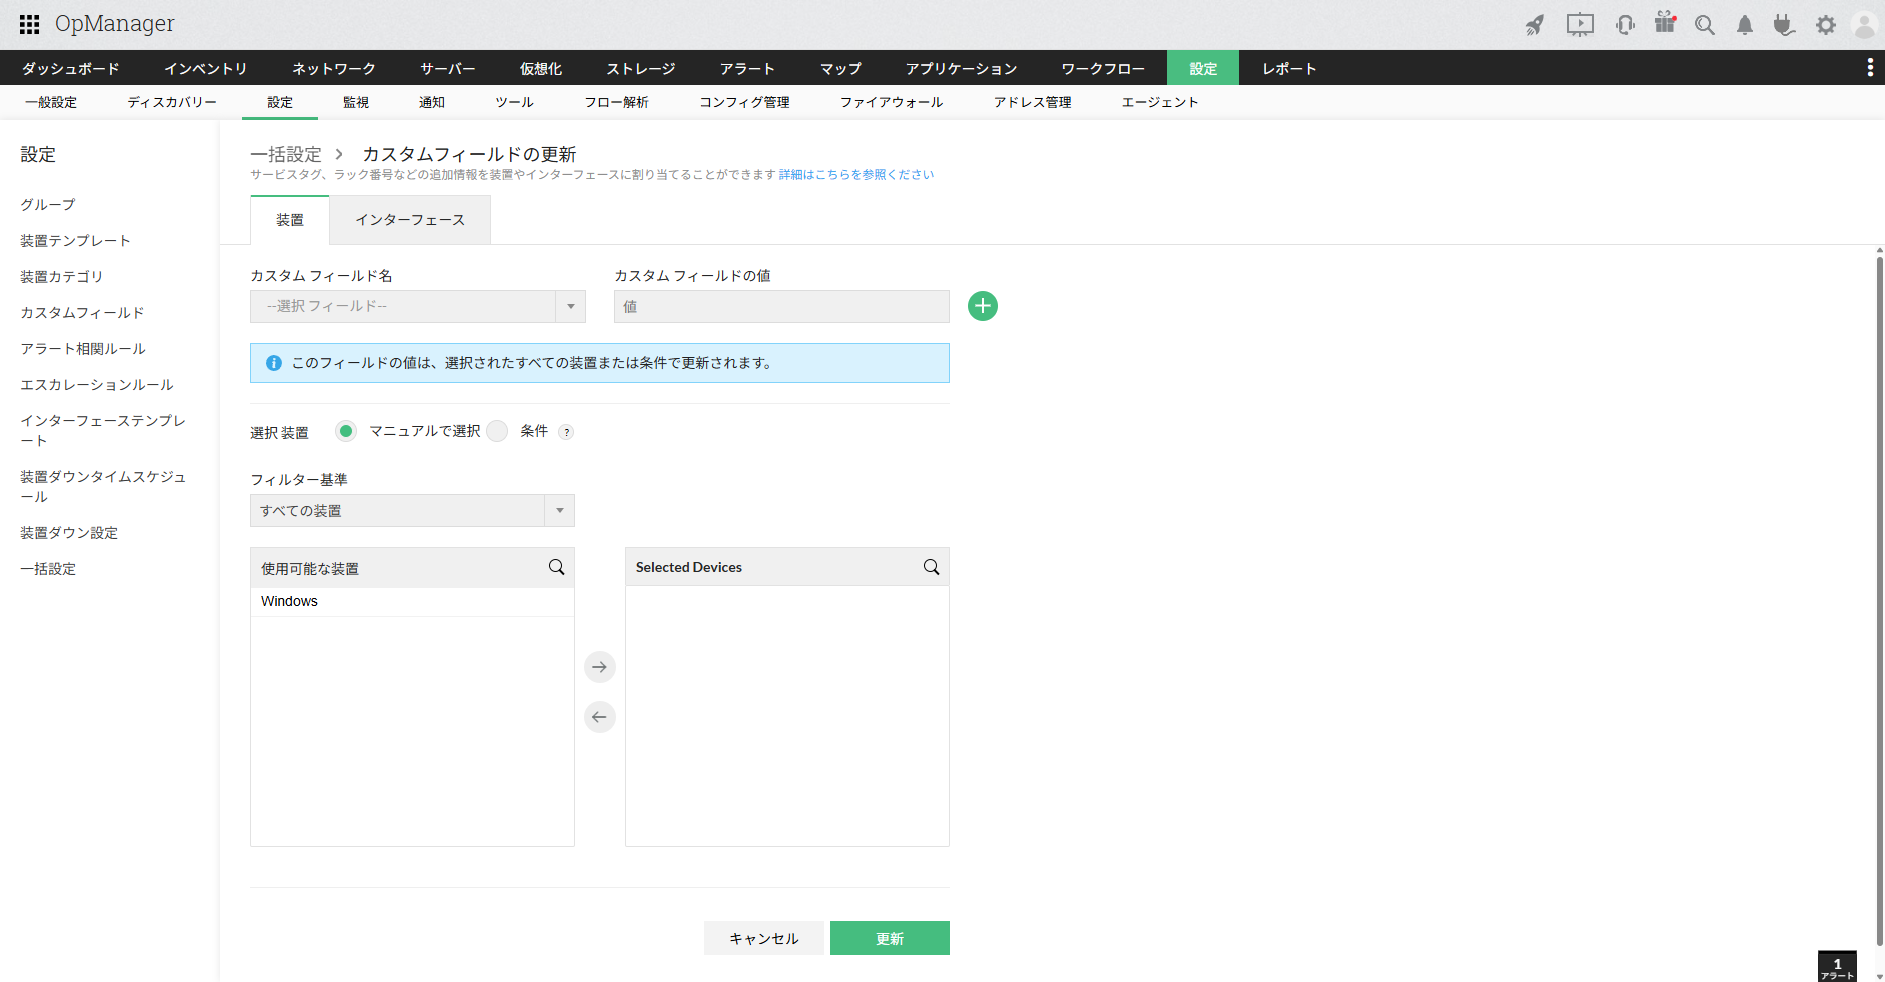
Task: Click the キャンセル button
Action: pyautogui.click(x=764, y=938)
